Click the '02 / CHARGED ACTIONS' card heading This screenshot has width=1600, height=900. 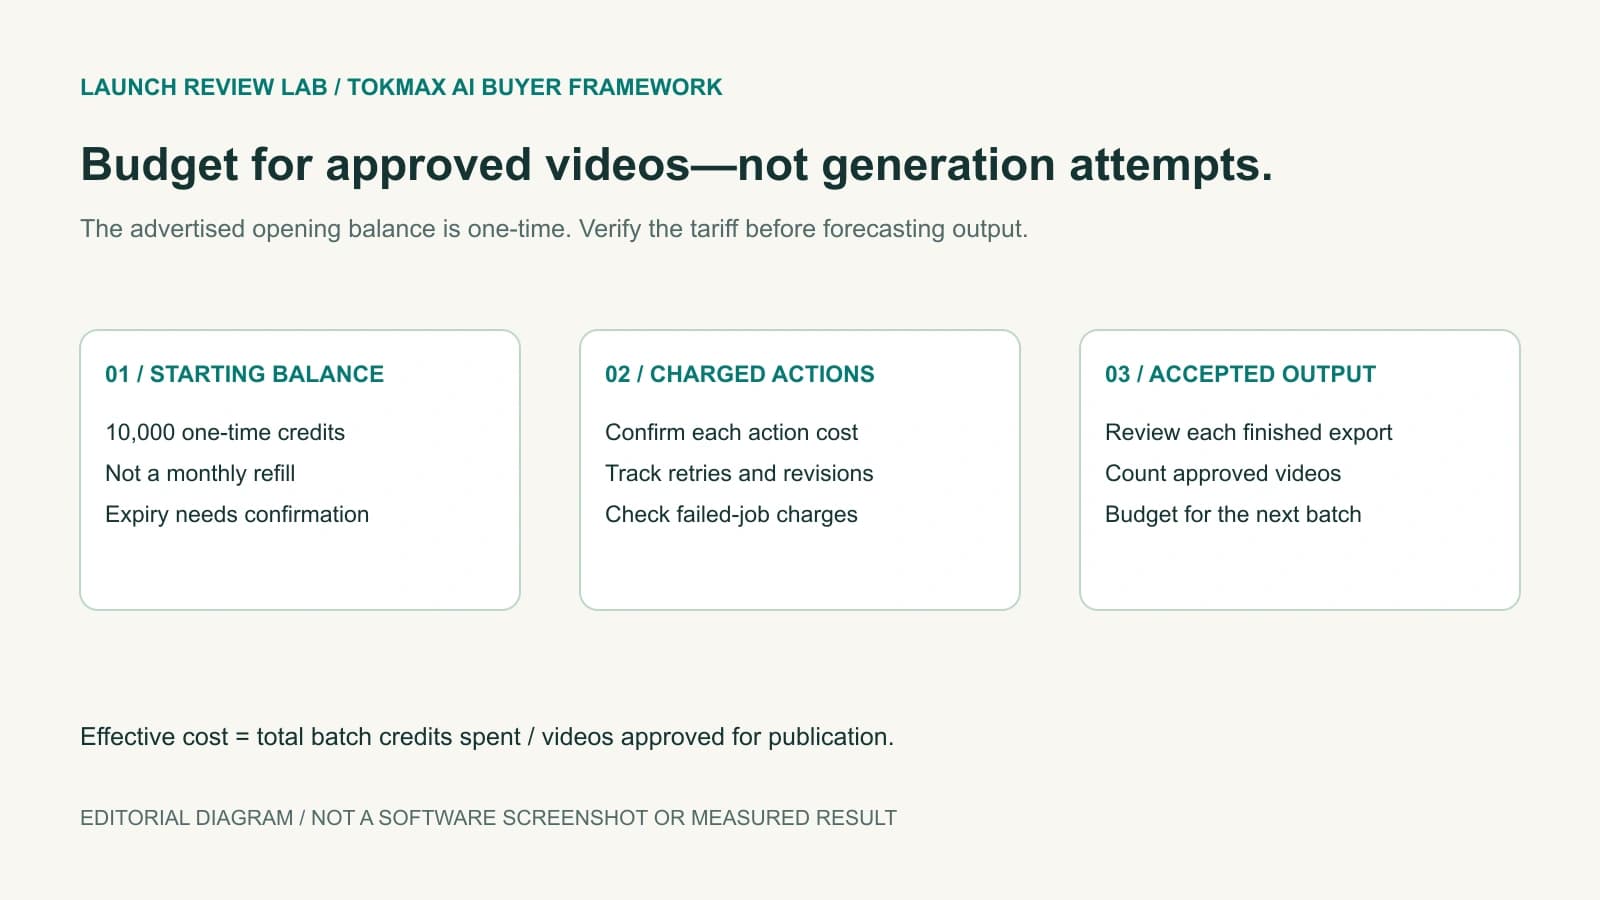tap(740, 374)
